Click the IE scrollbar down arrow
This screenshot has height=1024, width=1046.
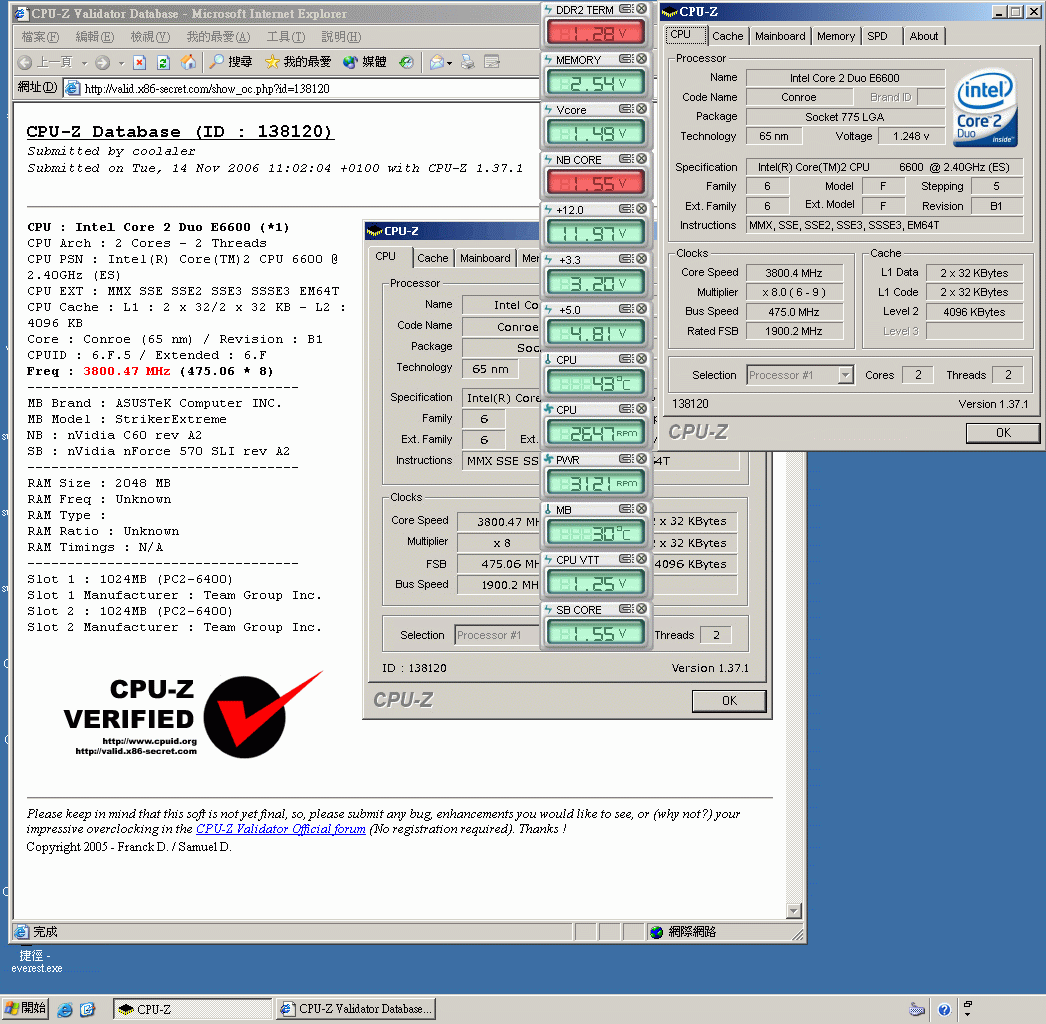pyautogui.click(x=793, y=911)
